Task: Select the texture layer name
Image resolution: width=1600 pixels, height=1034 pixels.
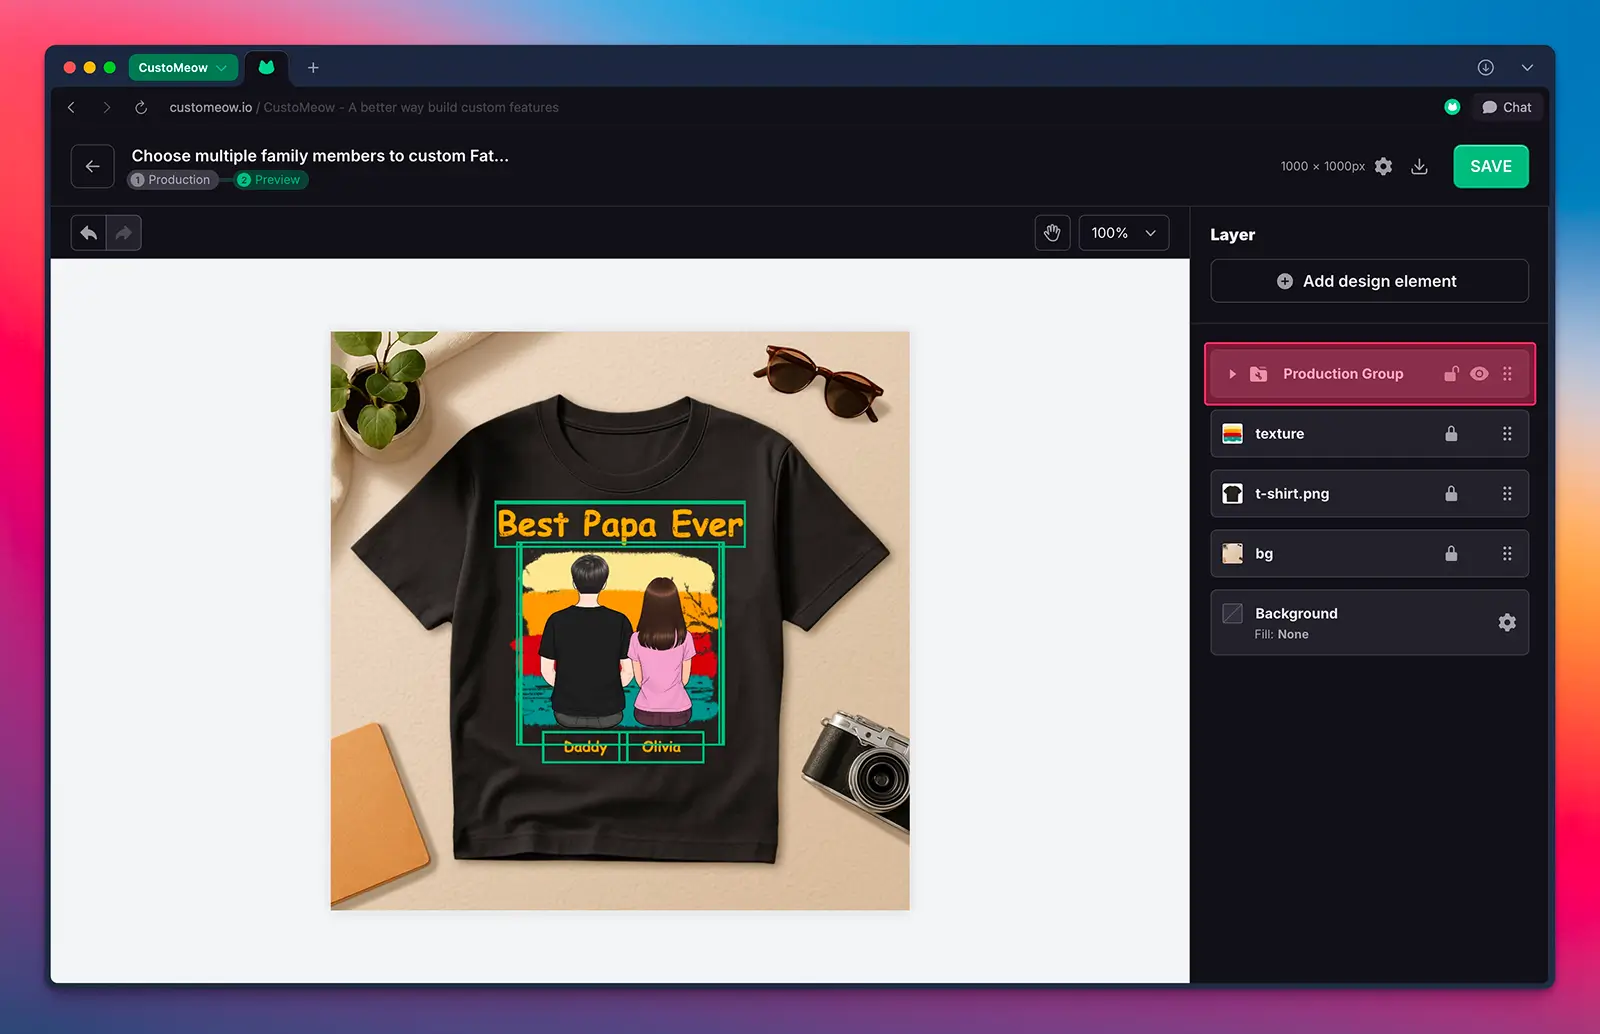Action: point(1279,434)
